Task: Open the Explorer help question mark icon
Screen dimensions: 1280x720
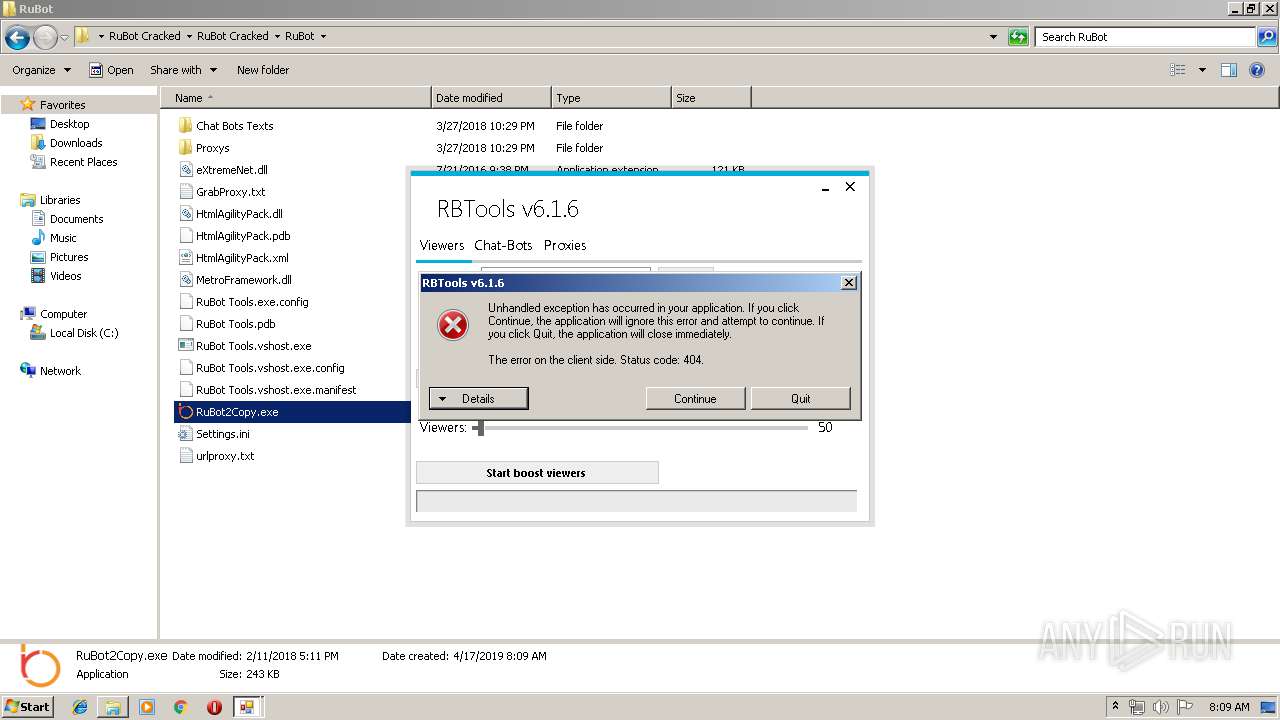Action: (x=1257, y=70)
